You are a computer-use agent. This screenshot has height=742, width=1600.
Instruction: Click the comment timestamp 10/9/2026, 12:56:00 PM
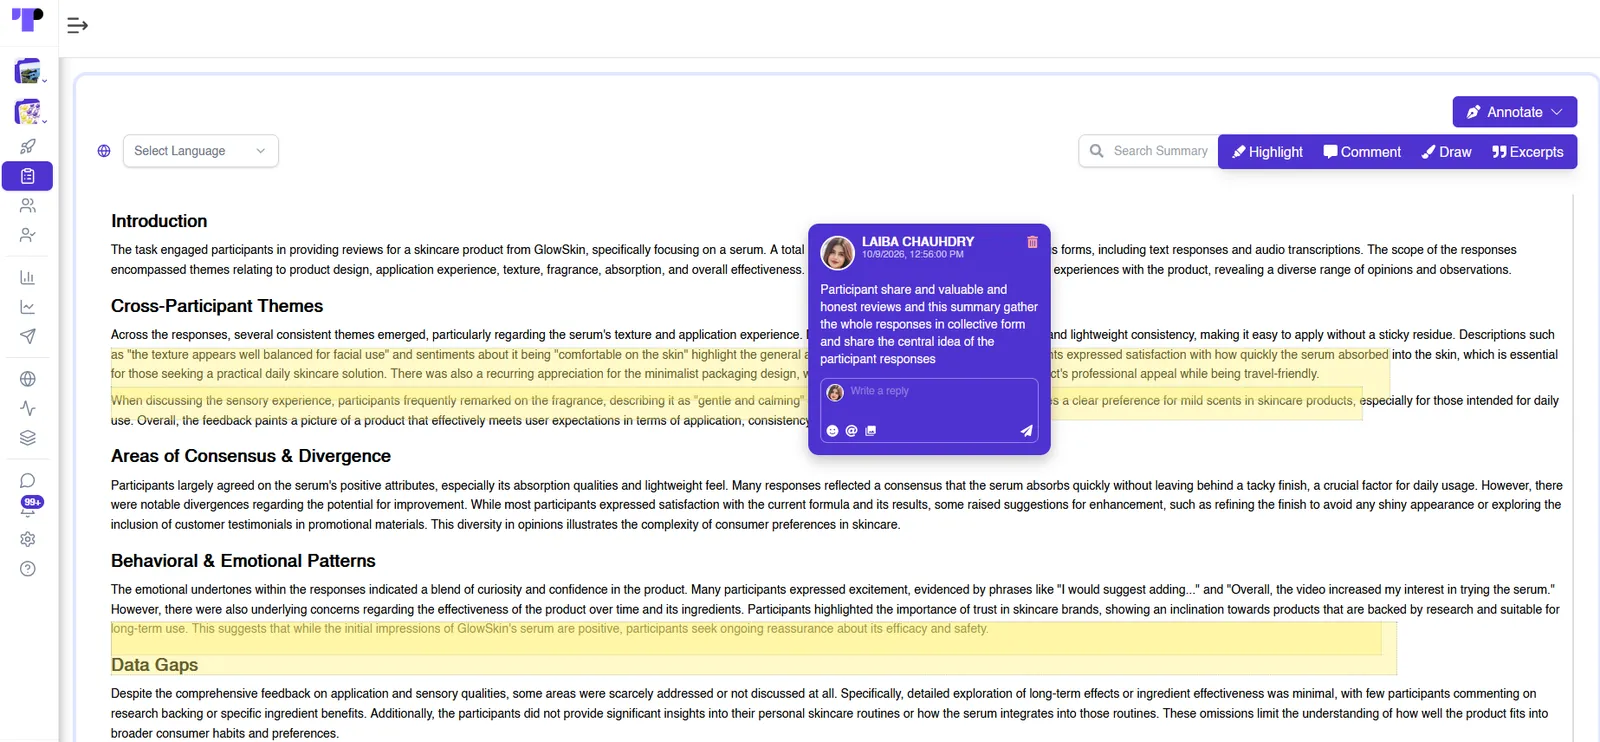pyautogui.click(x=913, y=255)
